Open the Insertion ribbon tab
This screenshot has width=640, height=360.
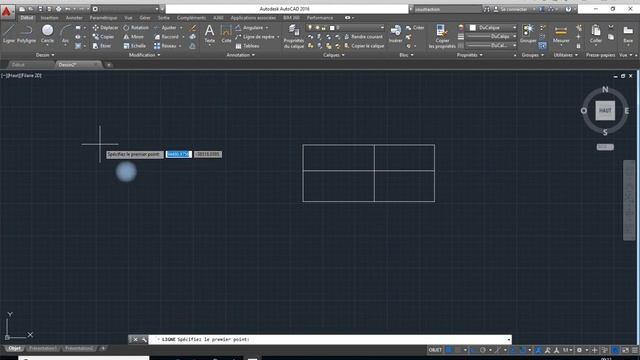point(49,18)
